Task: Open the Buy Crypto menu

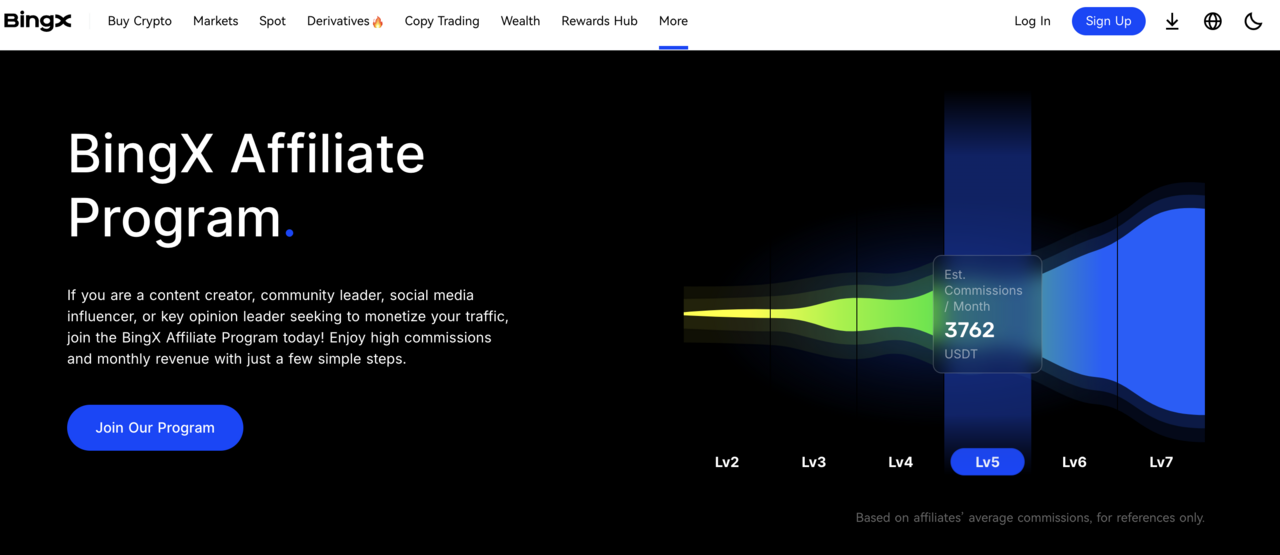Action: (140, 21)
